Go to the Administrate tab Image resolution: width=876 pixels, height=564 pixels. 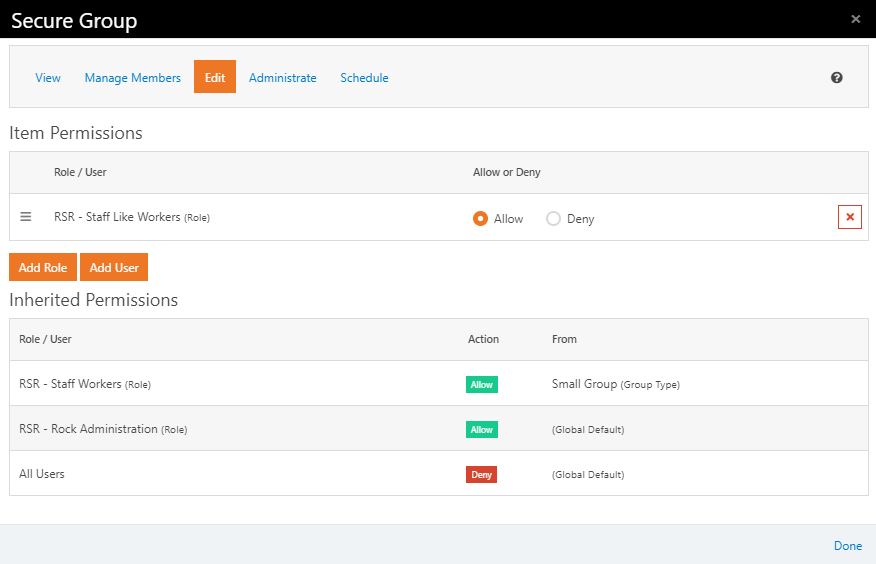click(x=283, y=78)
